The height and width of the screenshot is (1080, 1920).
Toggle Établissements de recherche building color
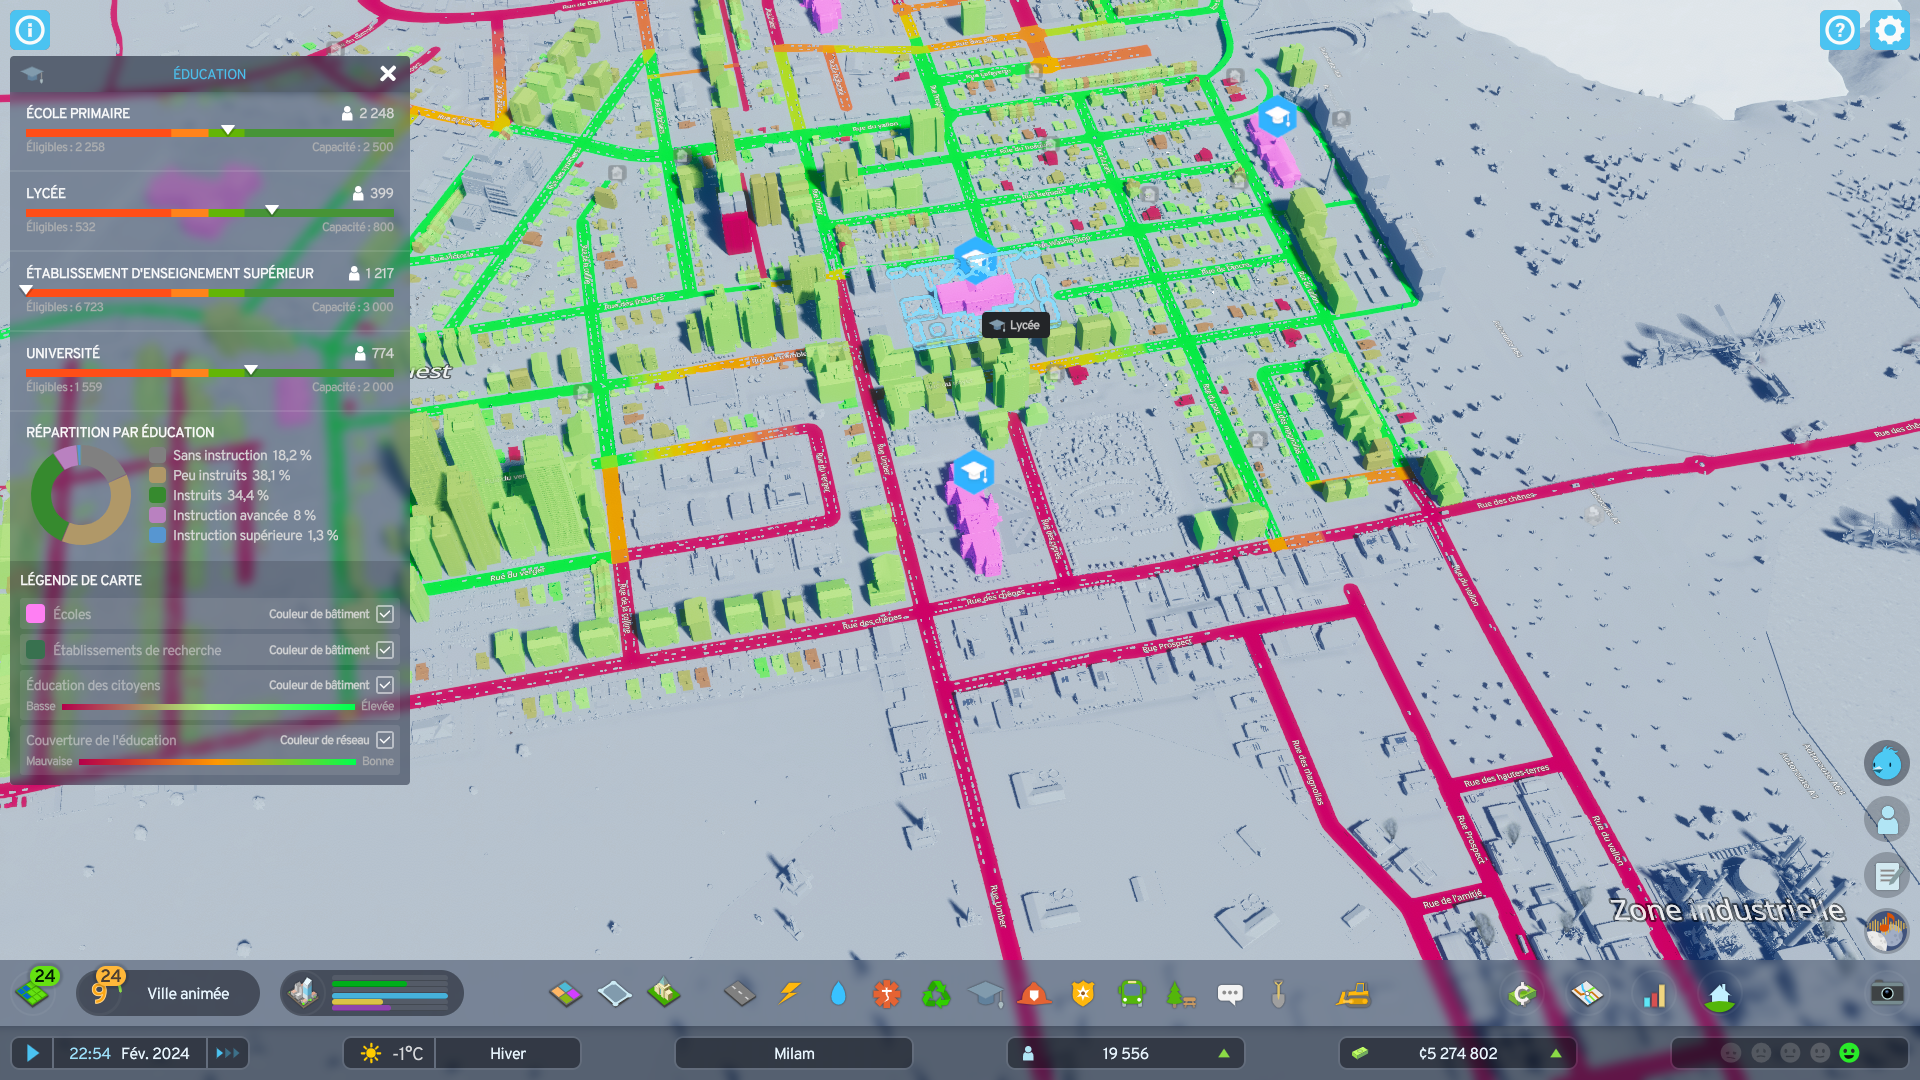(385, 650)
